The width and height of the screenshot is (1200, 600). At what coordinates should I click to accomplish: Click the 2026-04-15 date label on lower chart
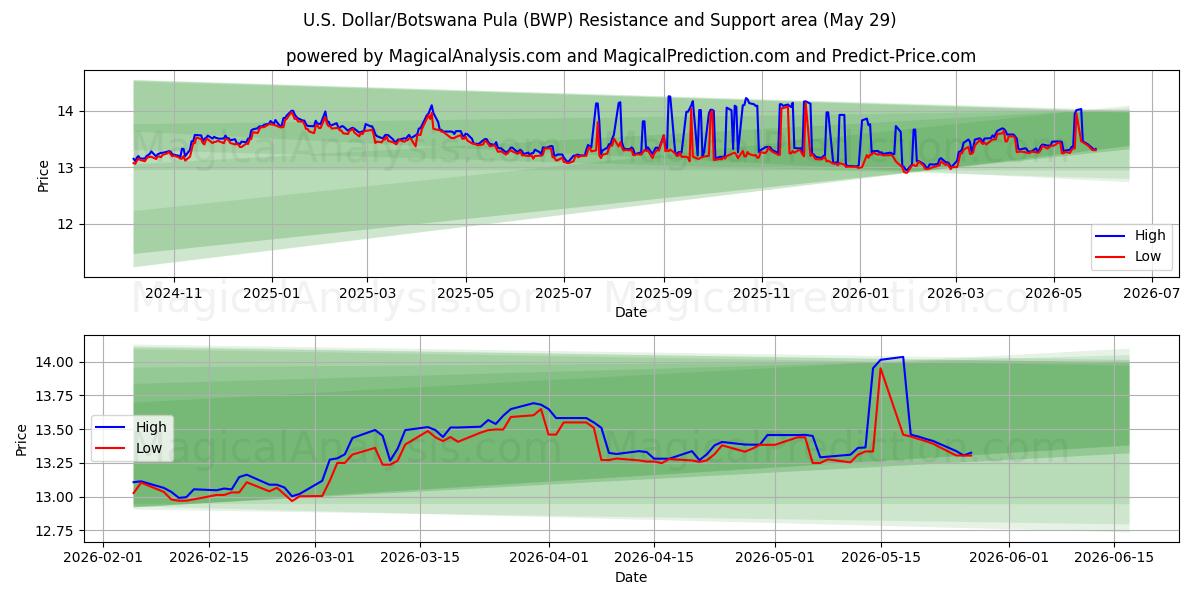click(x=656, y=559)
